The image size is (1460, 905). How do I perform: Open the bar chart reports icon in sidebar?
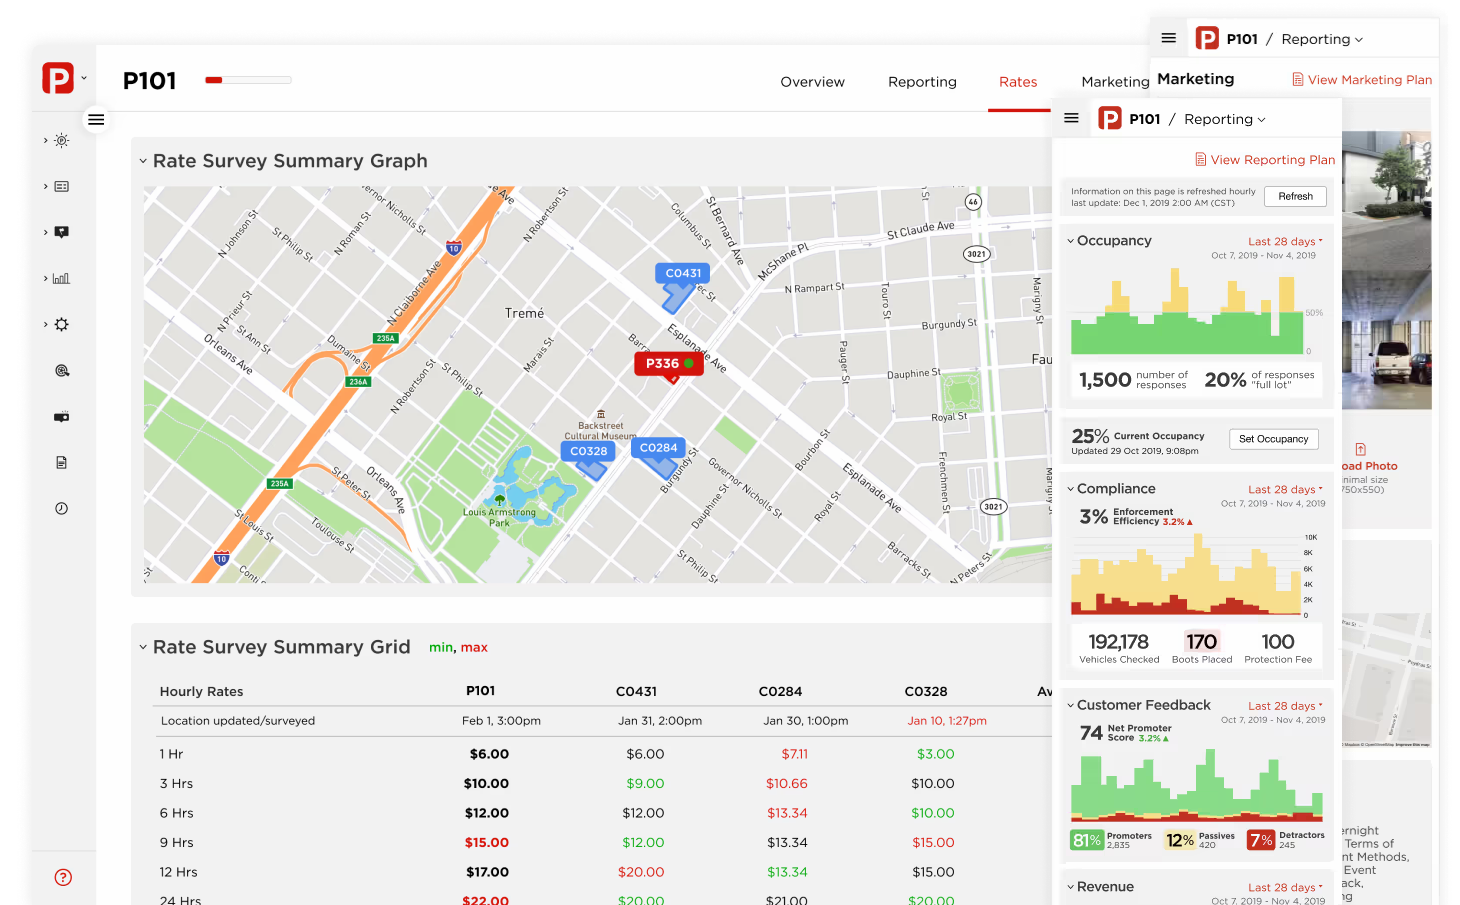pyautogui.click(x=61, y=278)
